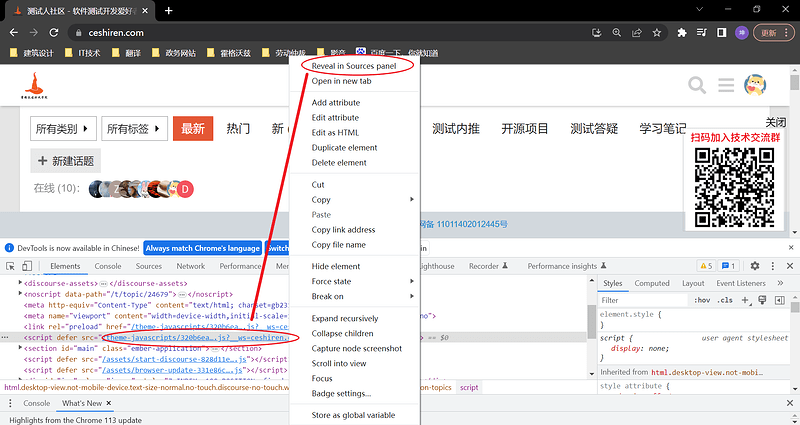This screenshot has height=425, width=800.
Task: Click the 新建话题 new topic button
Action: pos(66,161)
